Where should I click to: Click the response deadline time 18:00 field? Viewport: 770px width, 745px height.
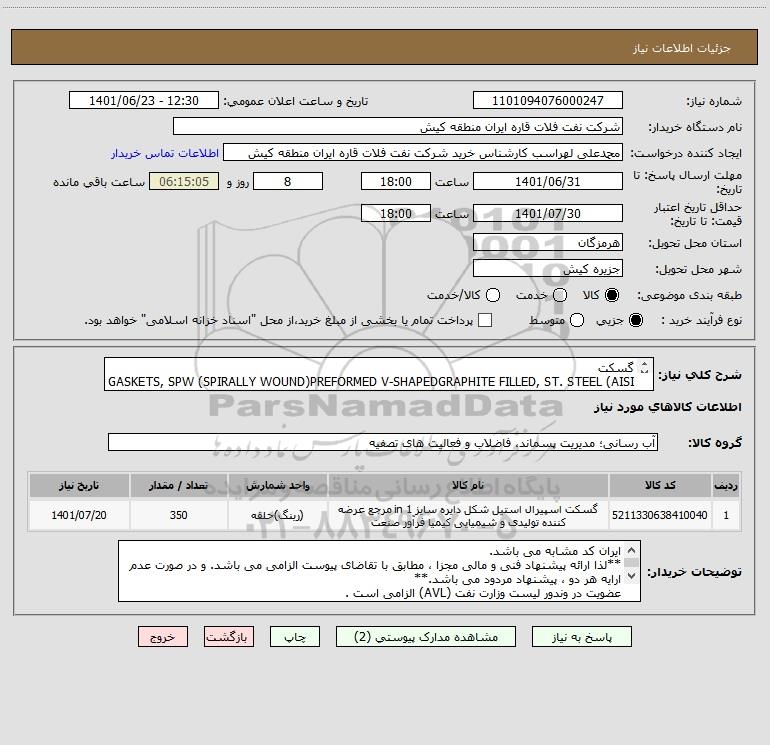click(396, 181)
